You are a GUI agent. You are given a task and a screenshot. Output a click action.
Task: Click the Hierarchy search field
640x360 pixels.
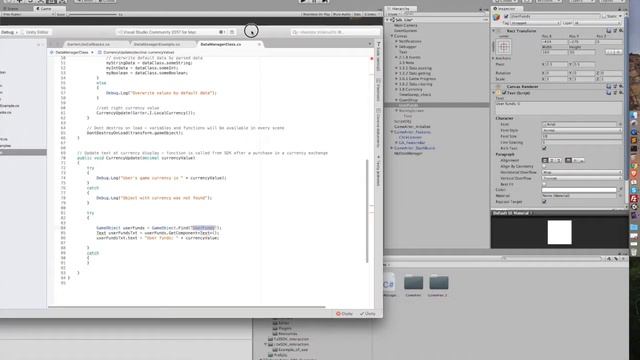(x=443, y=14)
